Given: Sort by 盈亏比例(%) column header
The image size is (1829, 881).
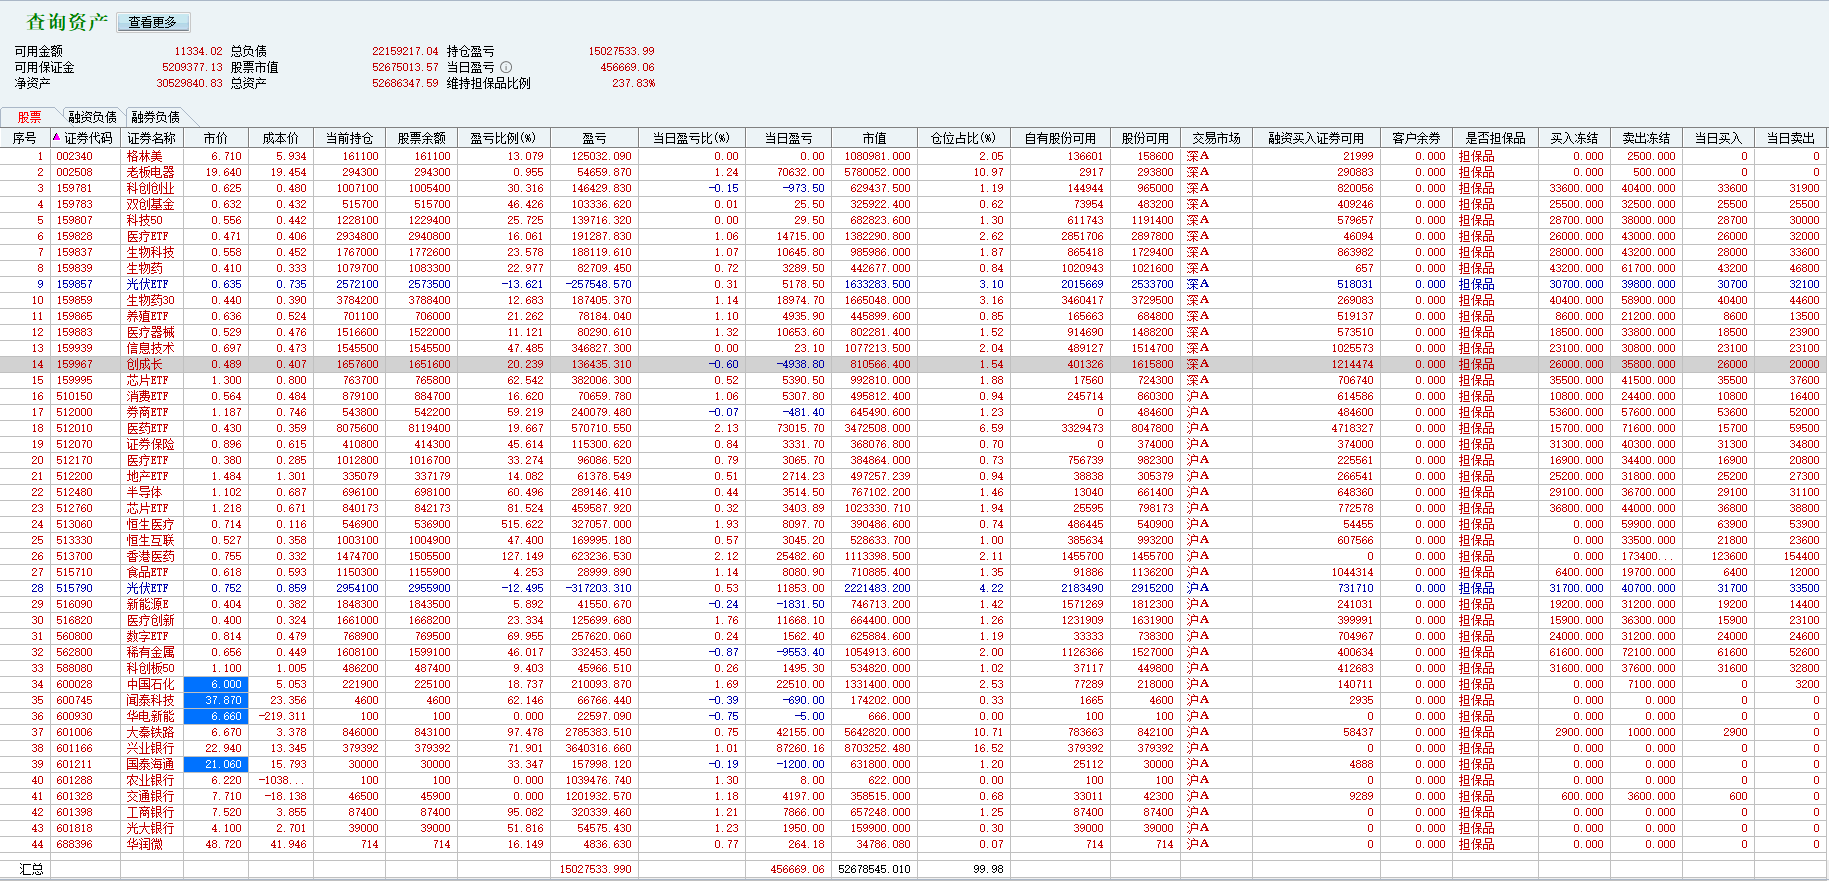Looking at the screenshot, I should point(503,138).
